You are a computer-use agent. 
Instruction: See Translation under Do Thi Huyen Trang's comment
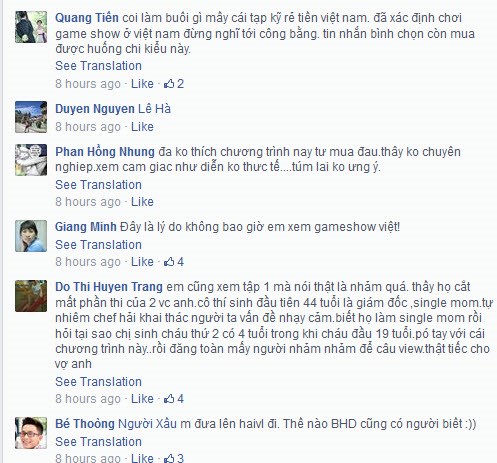coord(98,382)
